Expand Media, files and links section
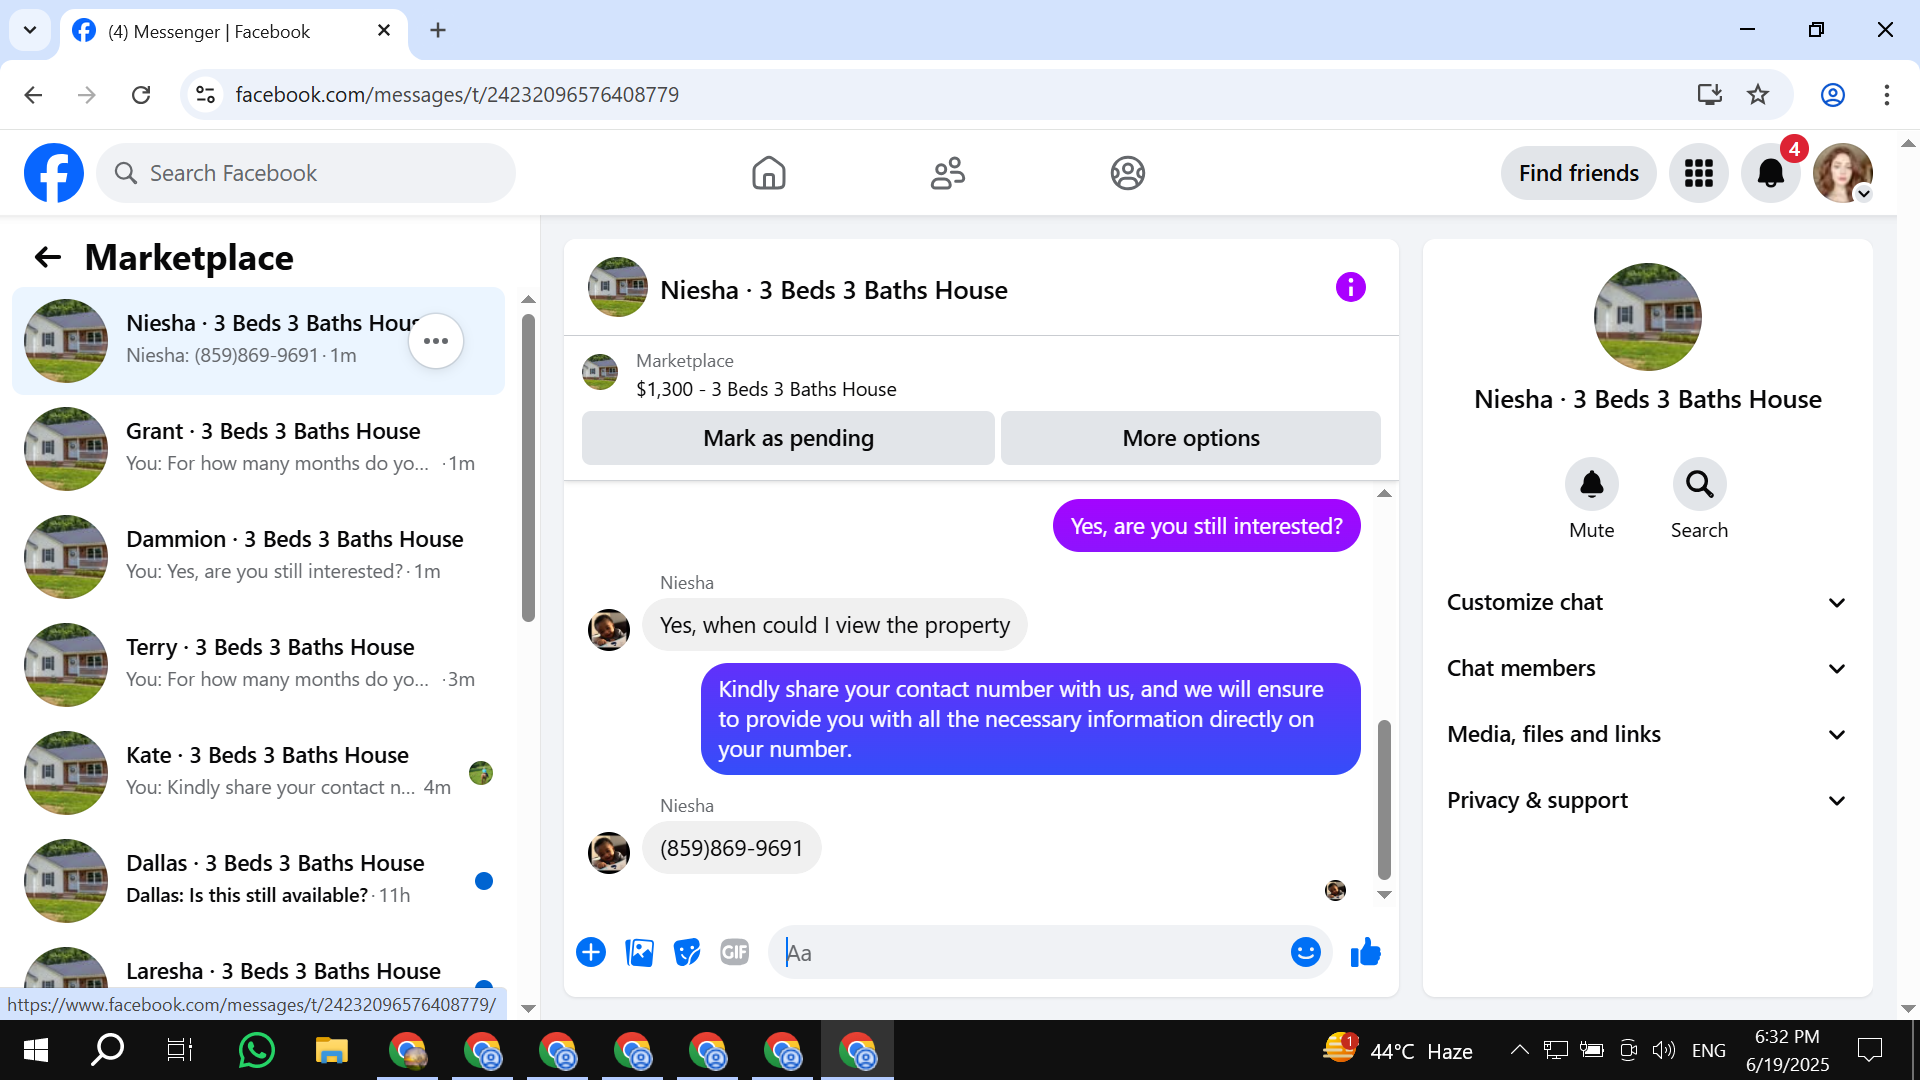This screenshot has height=1080, width=1920. coord(1647,734)
